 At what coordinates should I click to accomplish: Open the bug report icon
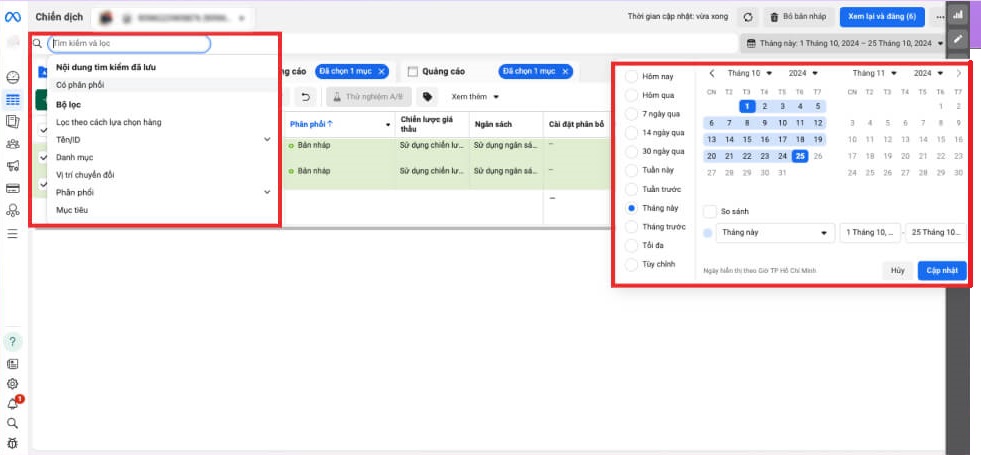[13, 443]
